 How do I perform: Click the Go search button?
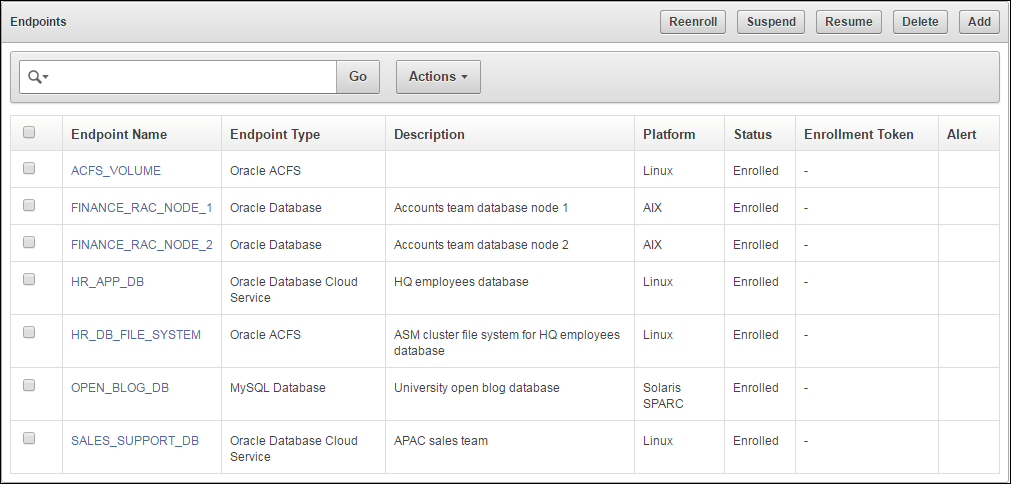[358, 77]
